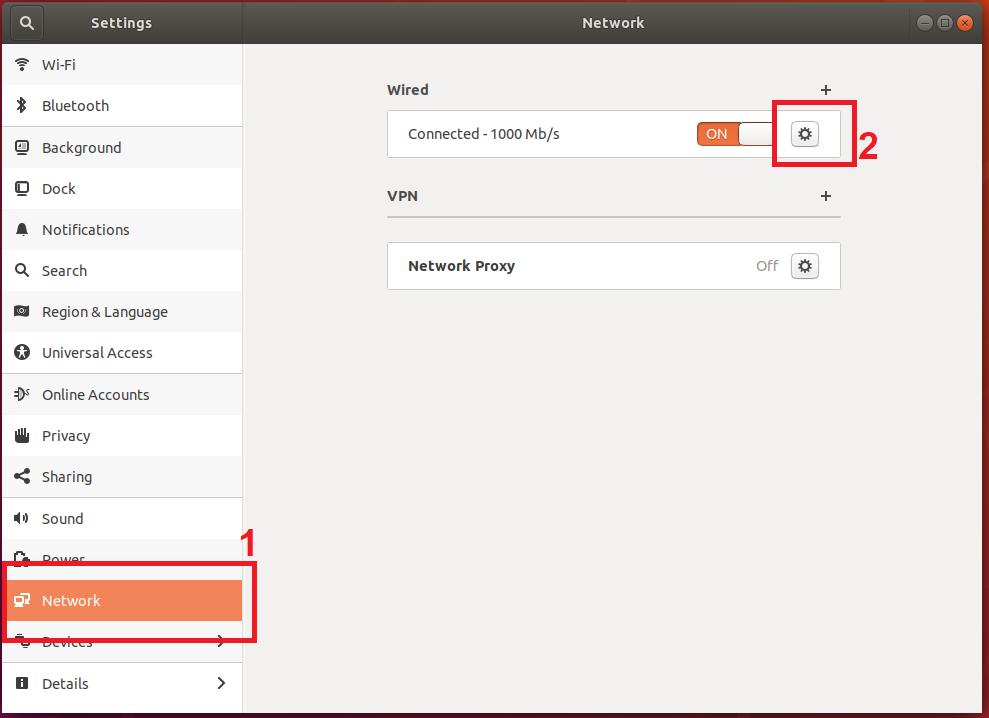Turn off the Wired connection switch
Image resolution: width=989 pixels, height=718 pixels.
pyautogui.click(x=735, y=134)
